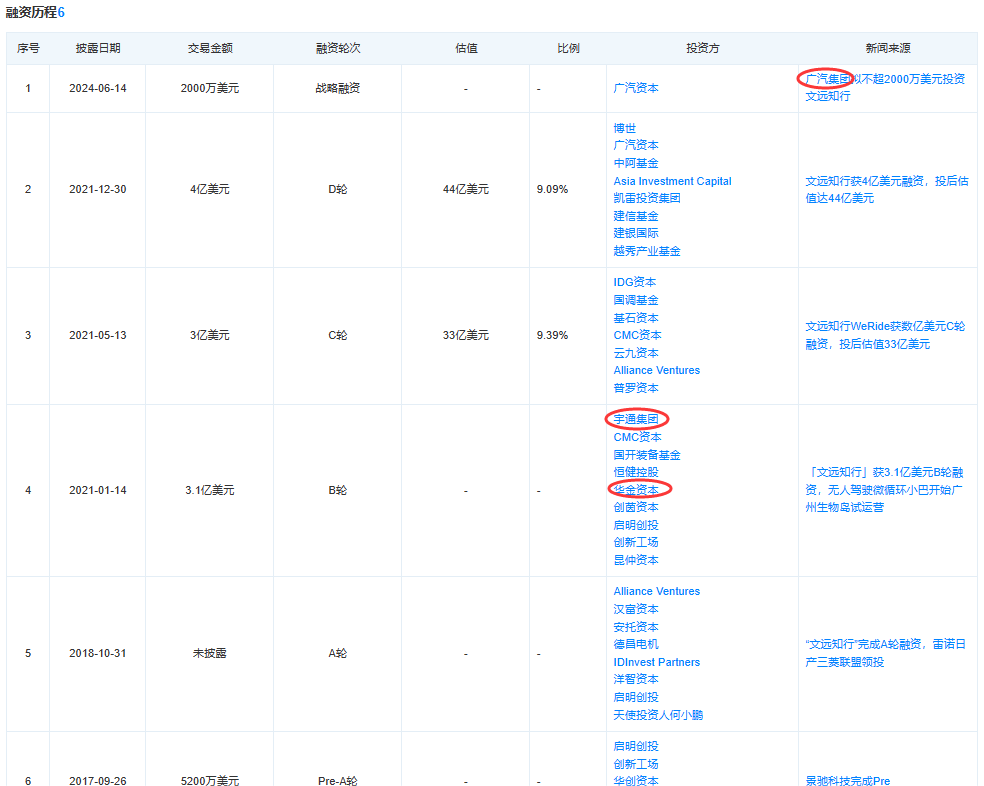Open Asia Investment Capital investor link
Image resolution: width=984 pixels, height=786 pixels.
672,181
